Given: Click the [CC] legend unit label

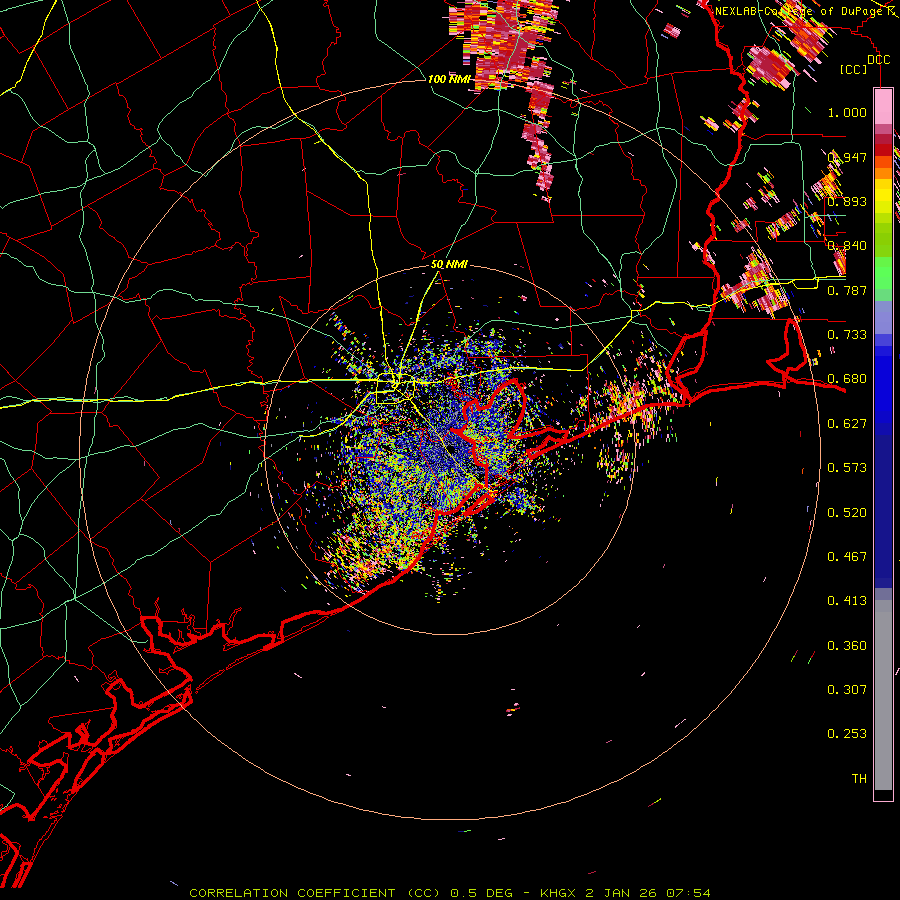Looking at the screenshot, I should (854, 69).
